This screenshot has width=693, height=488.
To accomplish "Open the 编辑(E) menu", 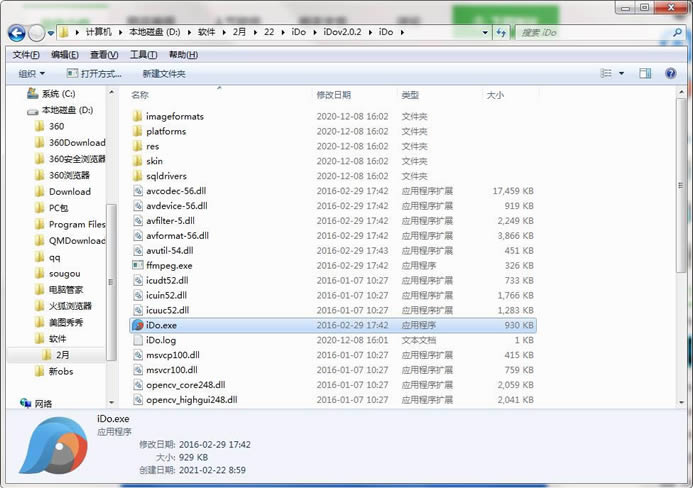I will click(x=65, y=55).
